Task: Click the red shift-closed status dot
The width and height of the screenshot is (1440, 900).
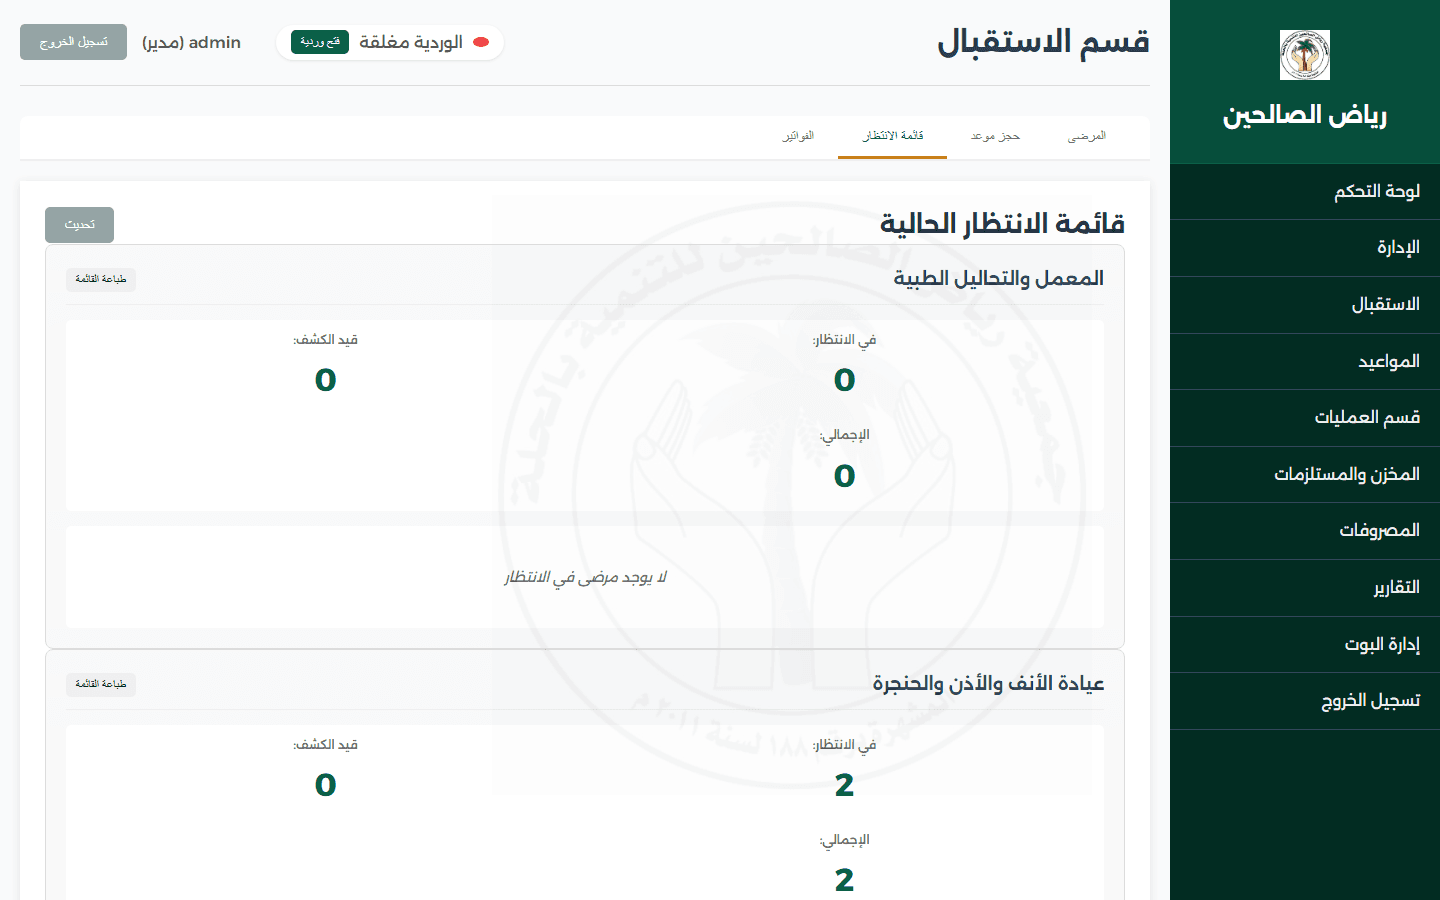Action: pos(481,42)
